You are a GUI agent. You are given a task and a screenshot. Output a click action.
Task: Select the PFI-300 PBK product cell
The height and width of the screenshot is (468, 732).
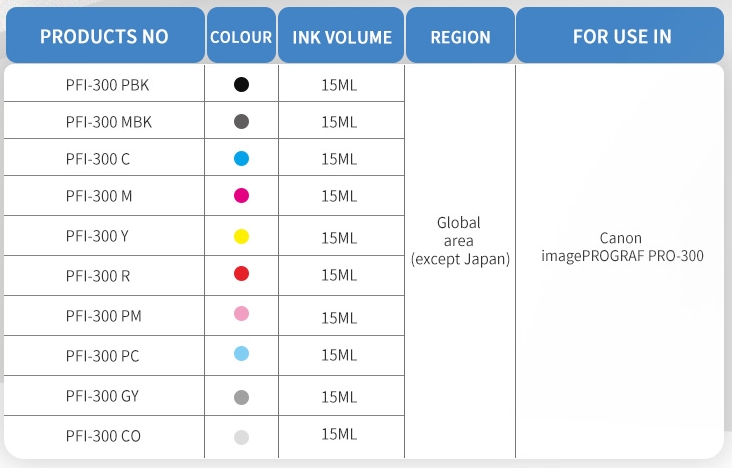107,85
